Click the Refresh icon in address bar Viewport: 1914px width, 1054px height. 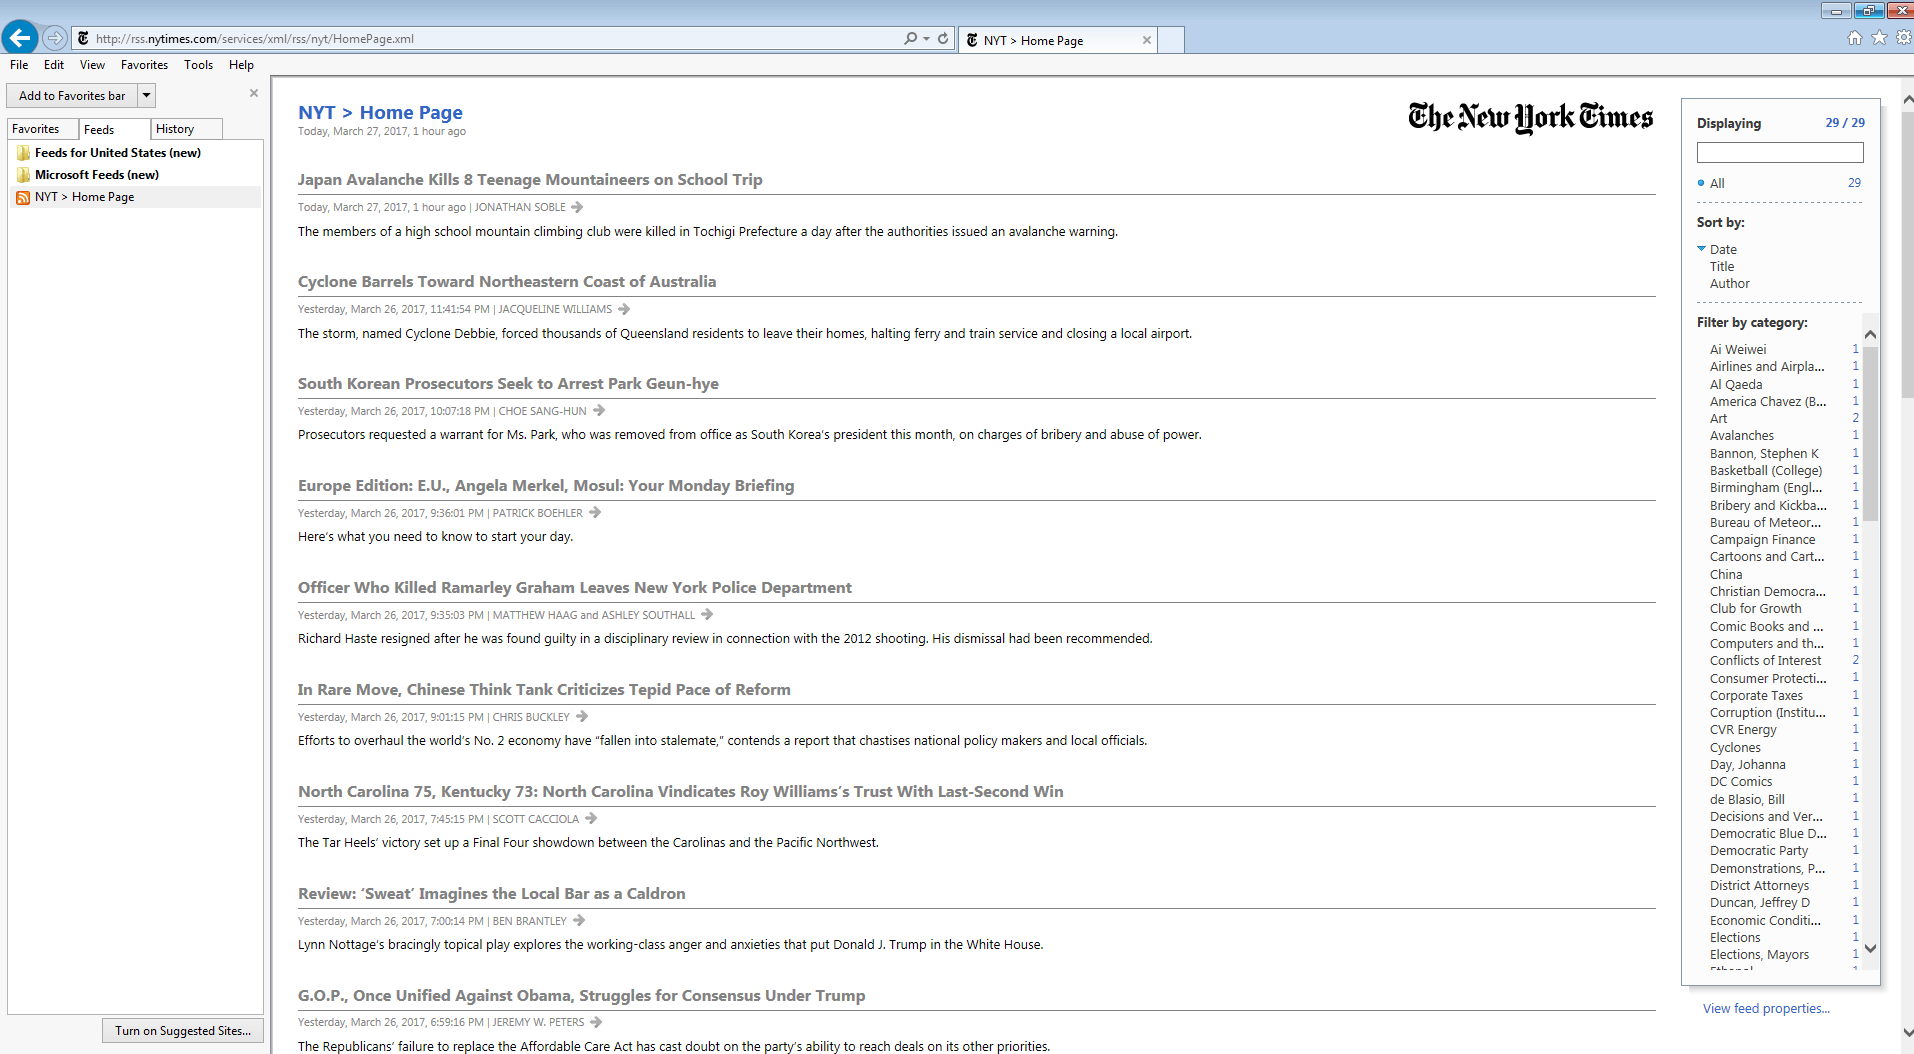(943, 39)
